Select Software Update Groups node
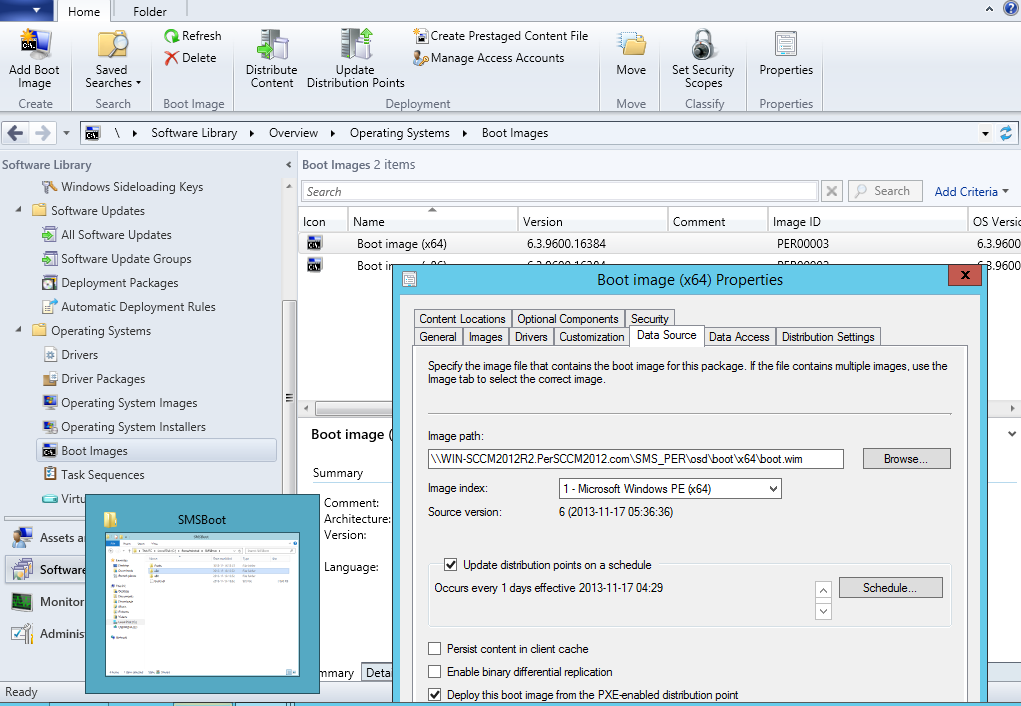This screenshot has width=1021, height=706. click(117, 259)
